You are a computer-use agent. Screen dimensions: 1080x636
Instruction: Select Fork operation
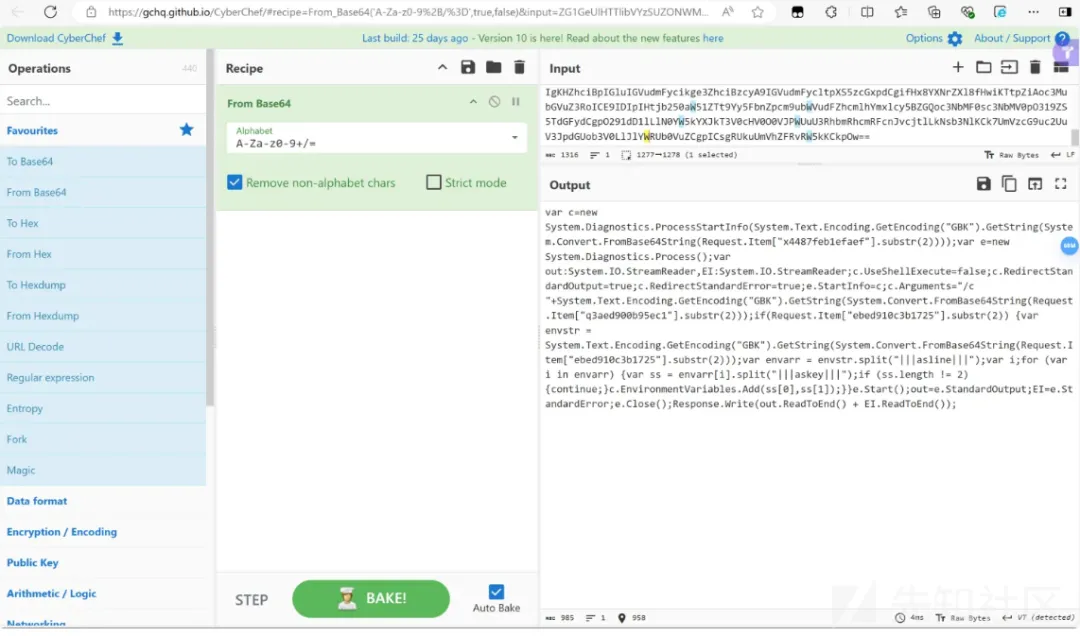tap(103, 439)
